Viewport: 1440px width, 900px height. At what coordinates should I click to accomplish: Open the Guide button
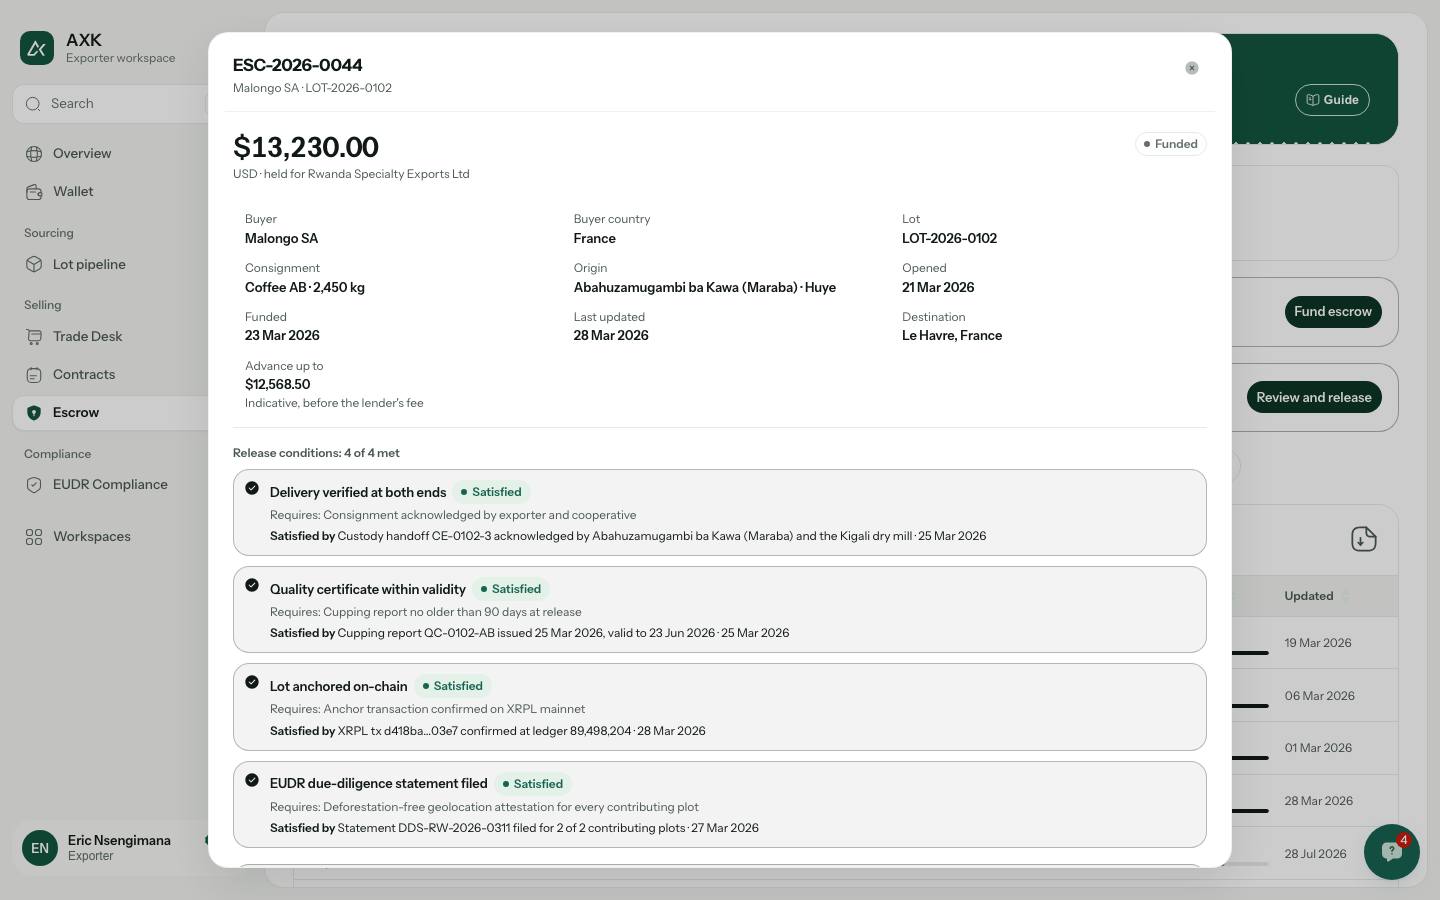pos(1332,100)
